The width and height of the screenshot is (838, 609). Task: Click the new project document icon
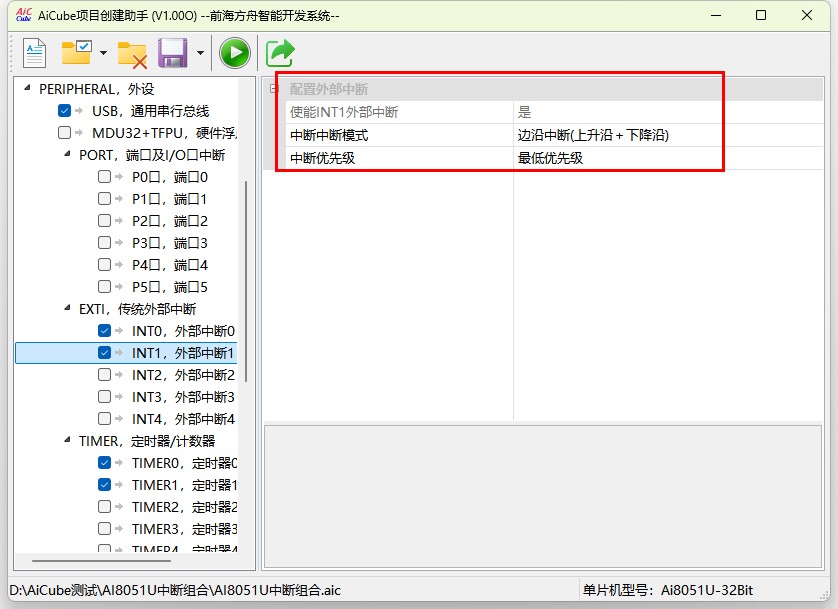pyautogui.click(x=34, y=53)
